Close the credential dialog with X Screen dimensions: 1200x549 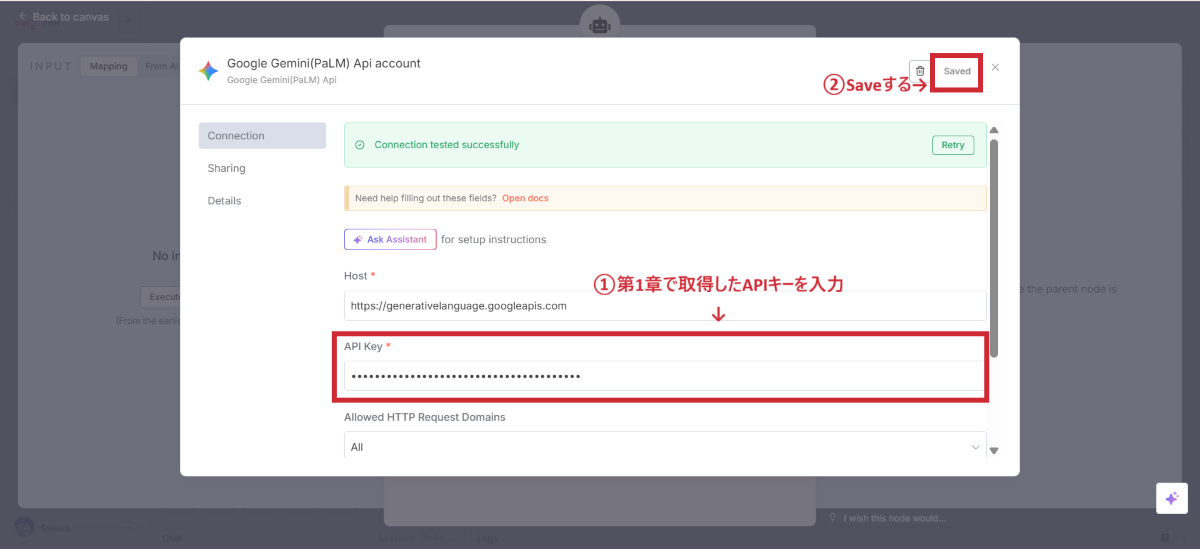[x=995, y=68]
